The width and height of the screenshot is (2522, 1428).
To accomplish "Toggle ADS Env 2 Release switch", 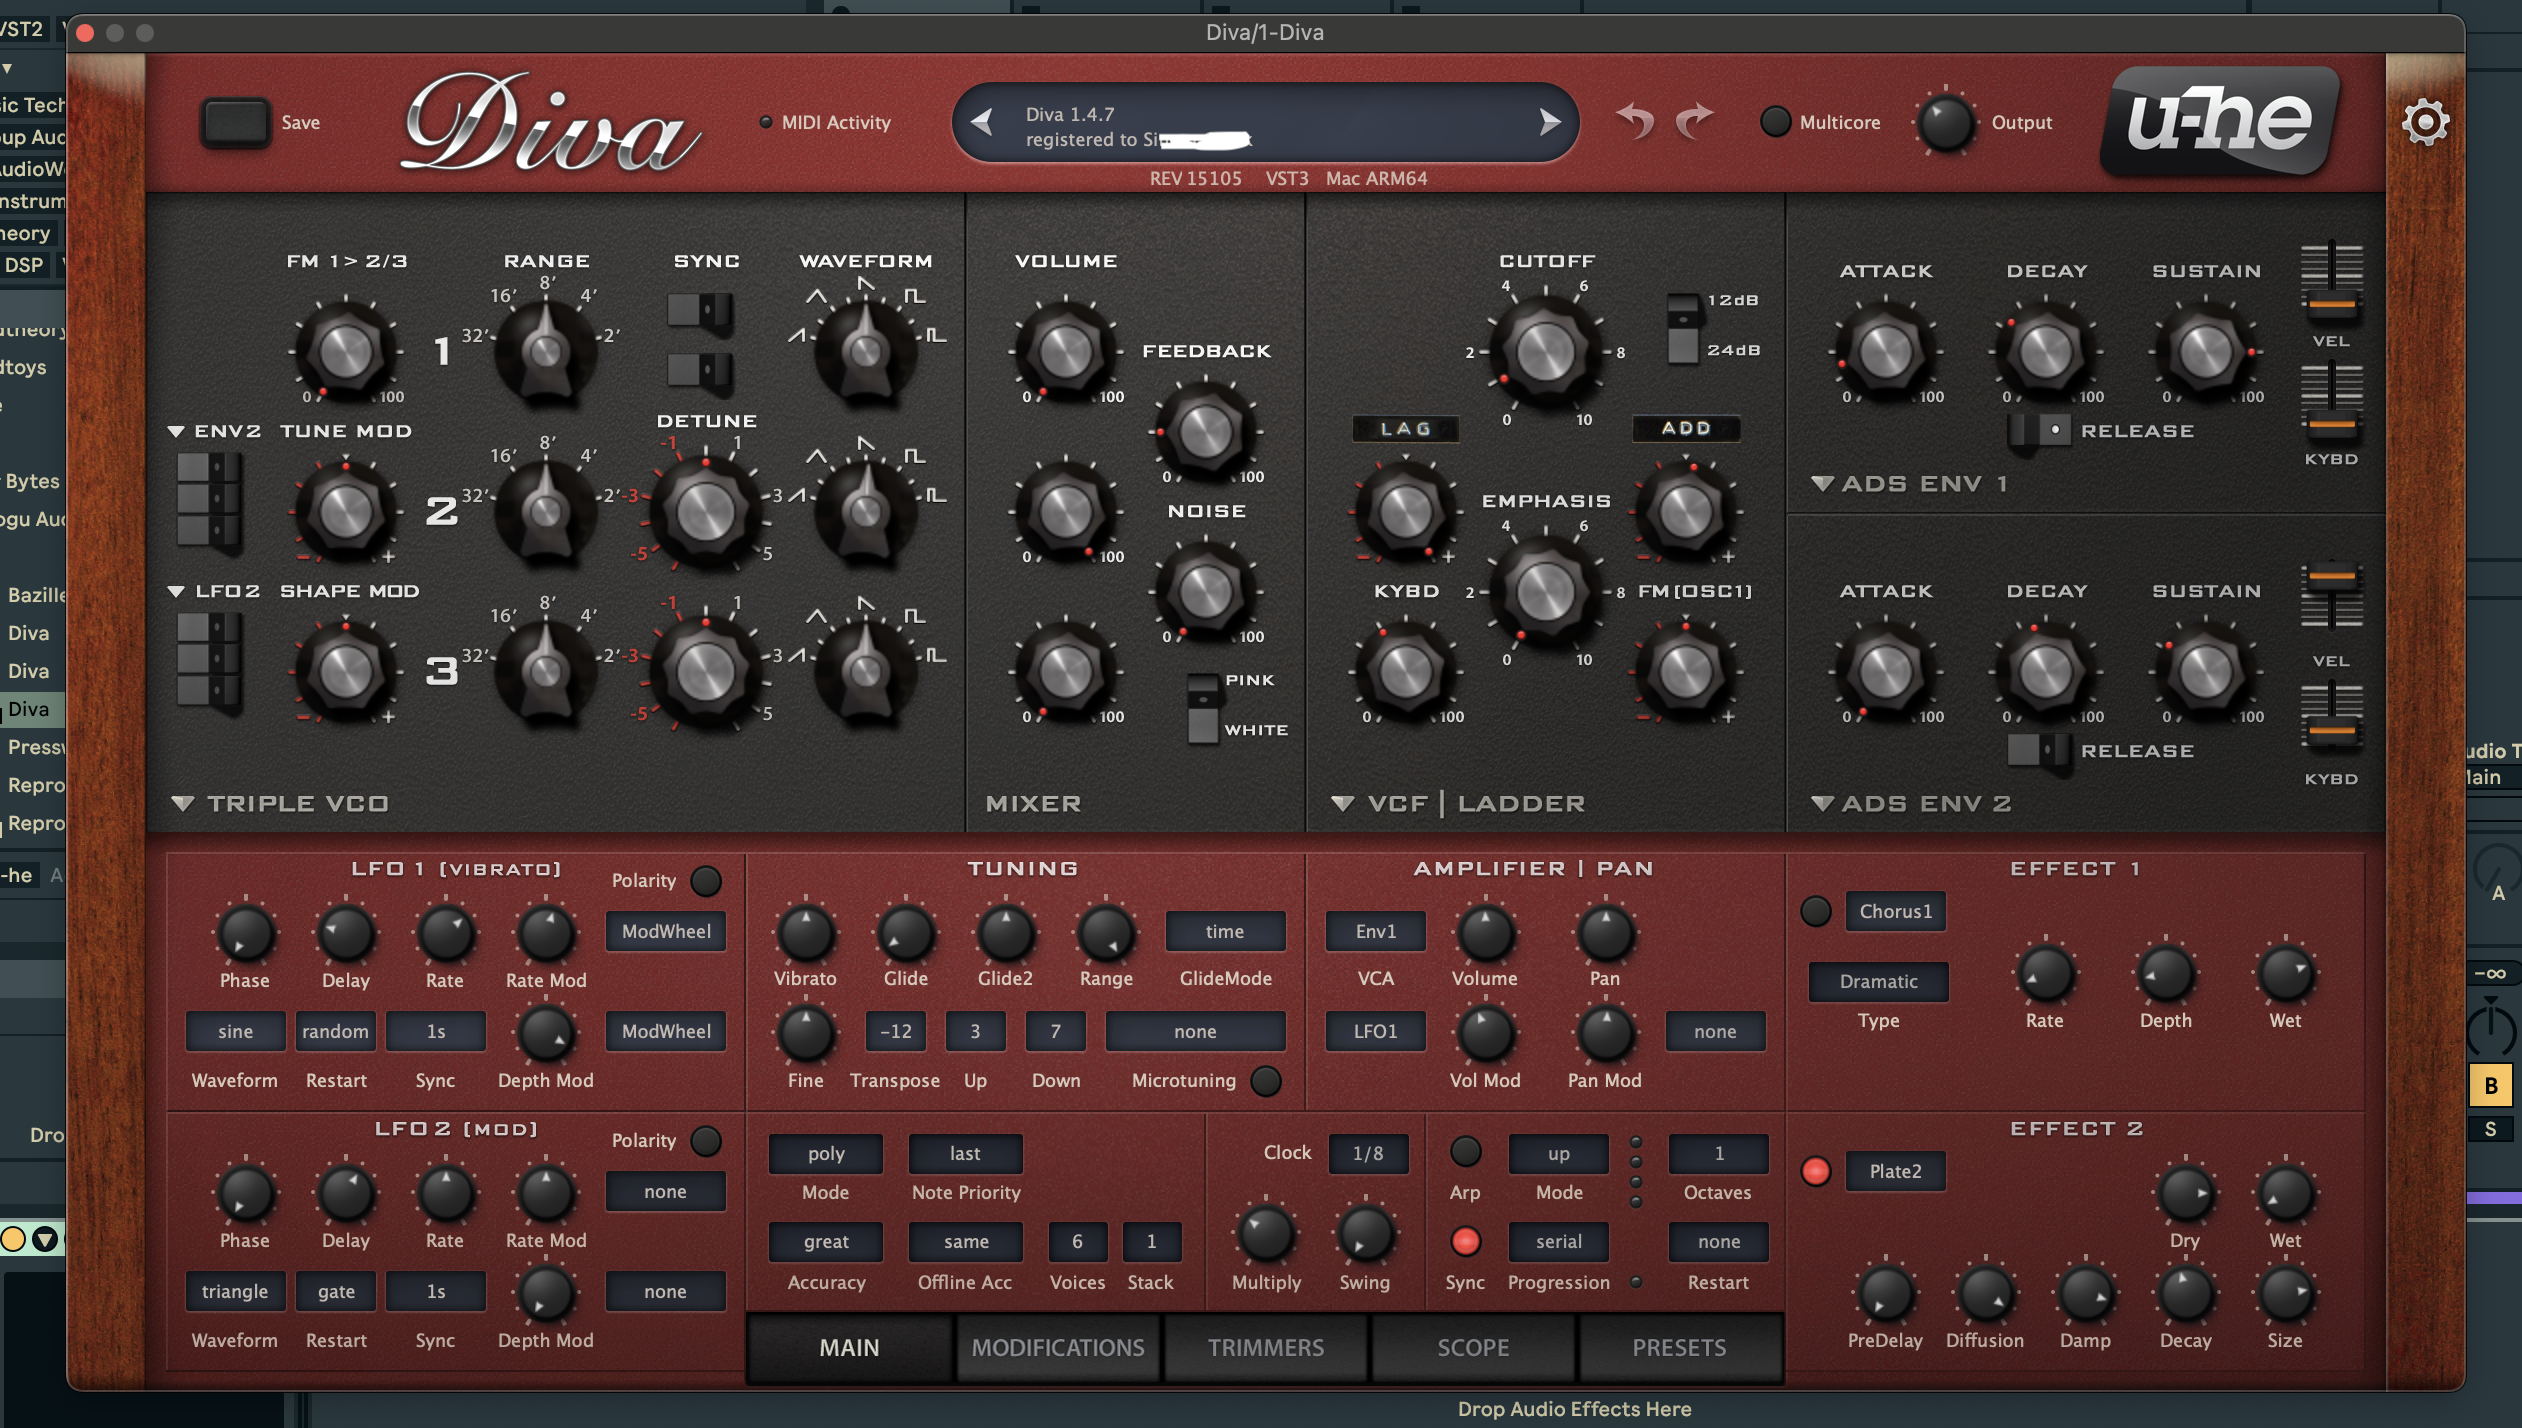I will click(x=2040, y=751).
